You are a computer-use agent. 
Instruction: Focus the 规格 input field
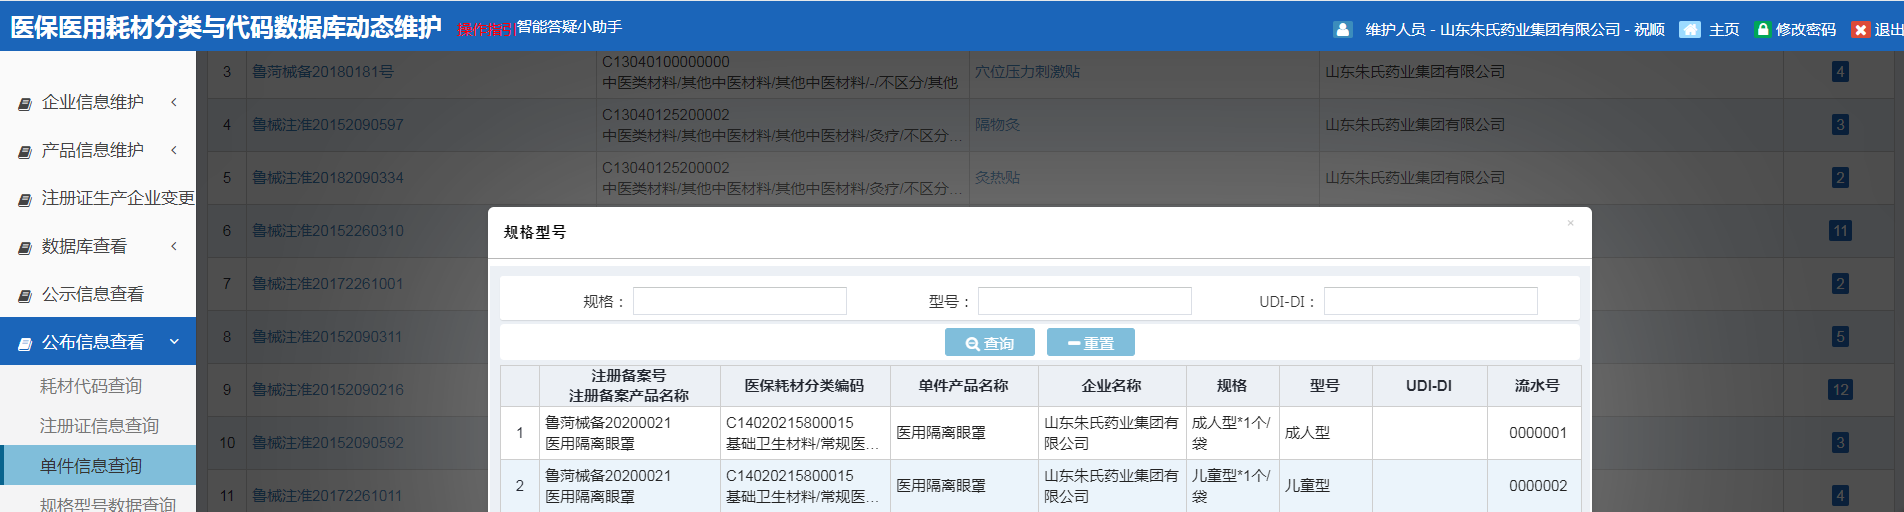pos(739,301)
